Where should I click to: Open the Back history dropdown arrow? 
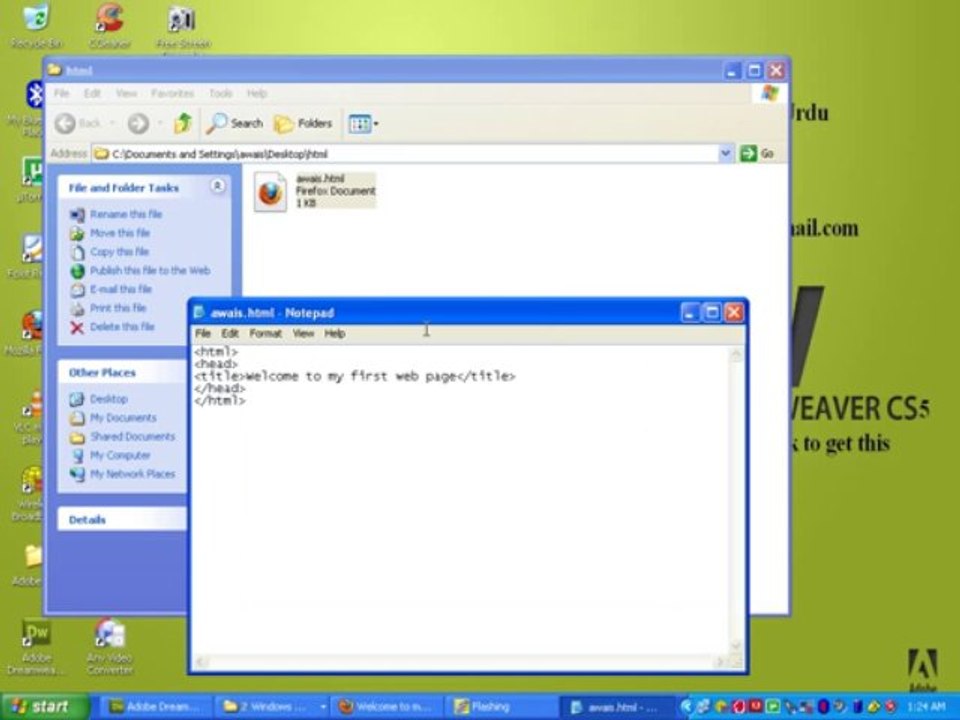click(x=112, y=124)
